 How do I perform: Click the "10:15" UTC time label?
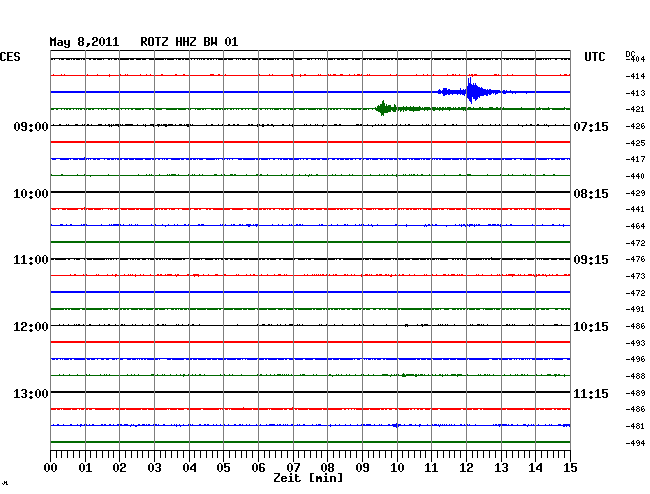click(591, 327)
